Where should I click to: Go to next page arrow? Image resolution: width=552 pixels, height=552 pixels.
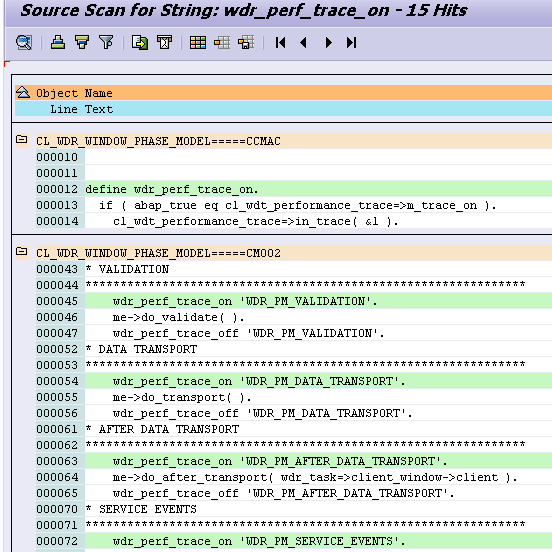328,43
